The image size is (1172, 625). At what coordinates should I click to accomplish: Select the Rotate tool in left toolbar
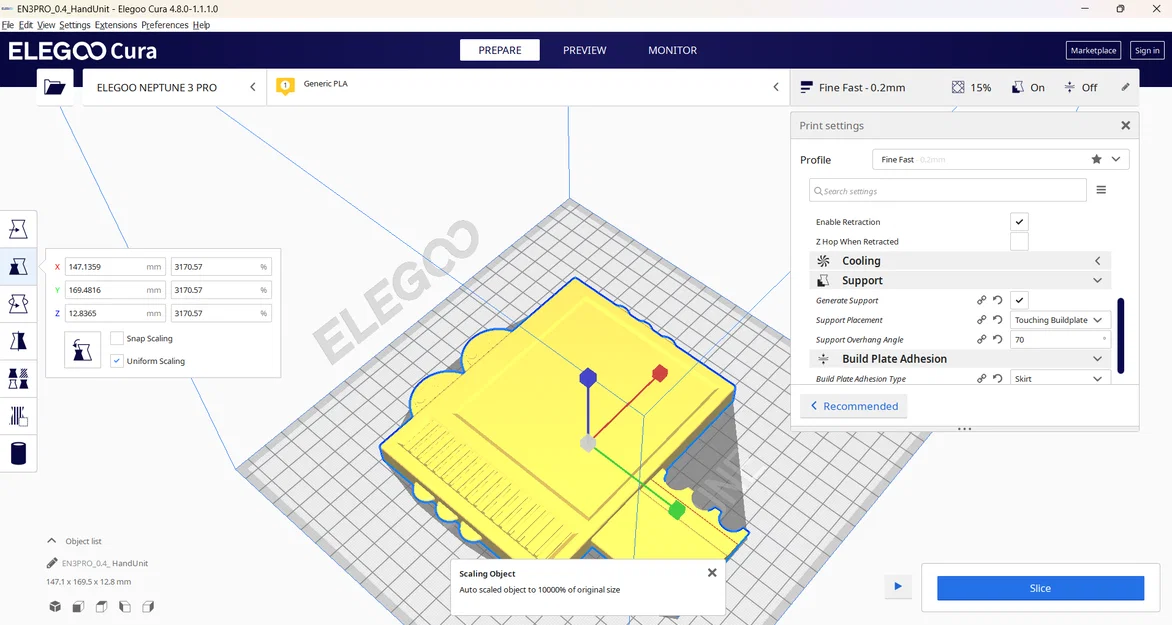tap(18, 304)
